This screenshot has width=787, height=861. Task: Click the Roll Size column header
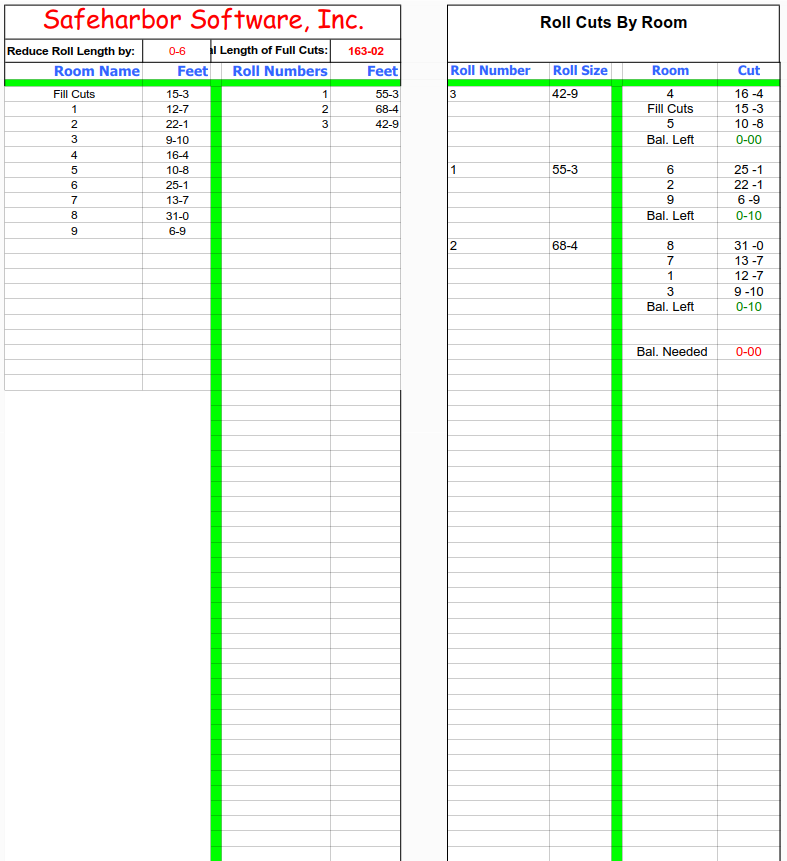(580, 71)
